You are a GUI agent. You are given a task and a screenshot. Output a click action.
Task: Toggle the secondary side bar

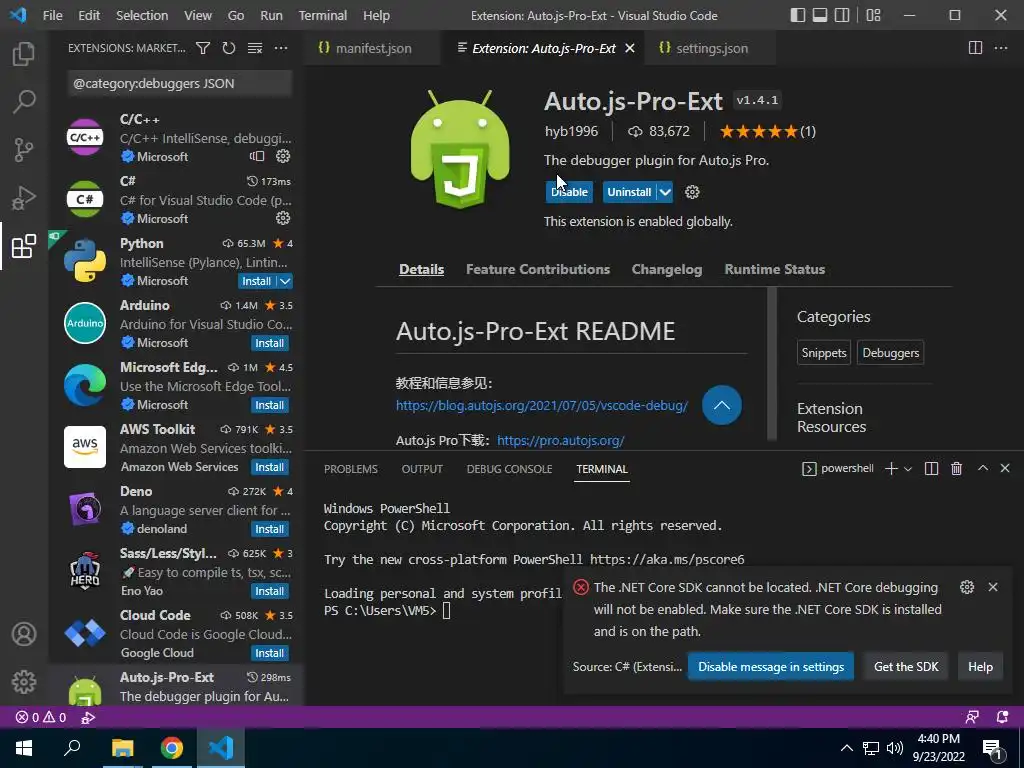842,15
